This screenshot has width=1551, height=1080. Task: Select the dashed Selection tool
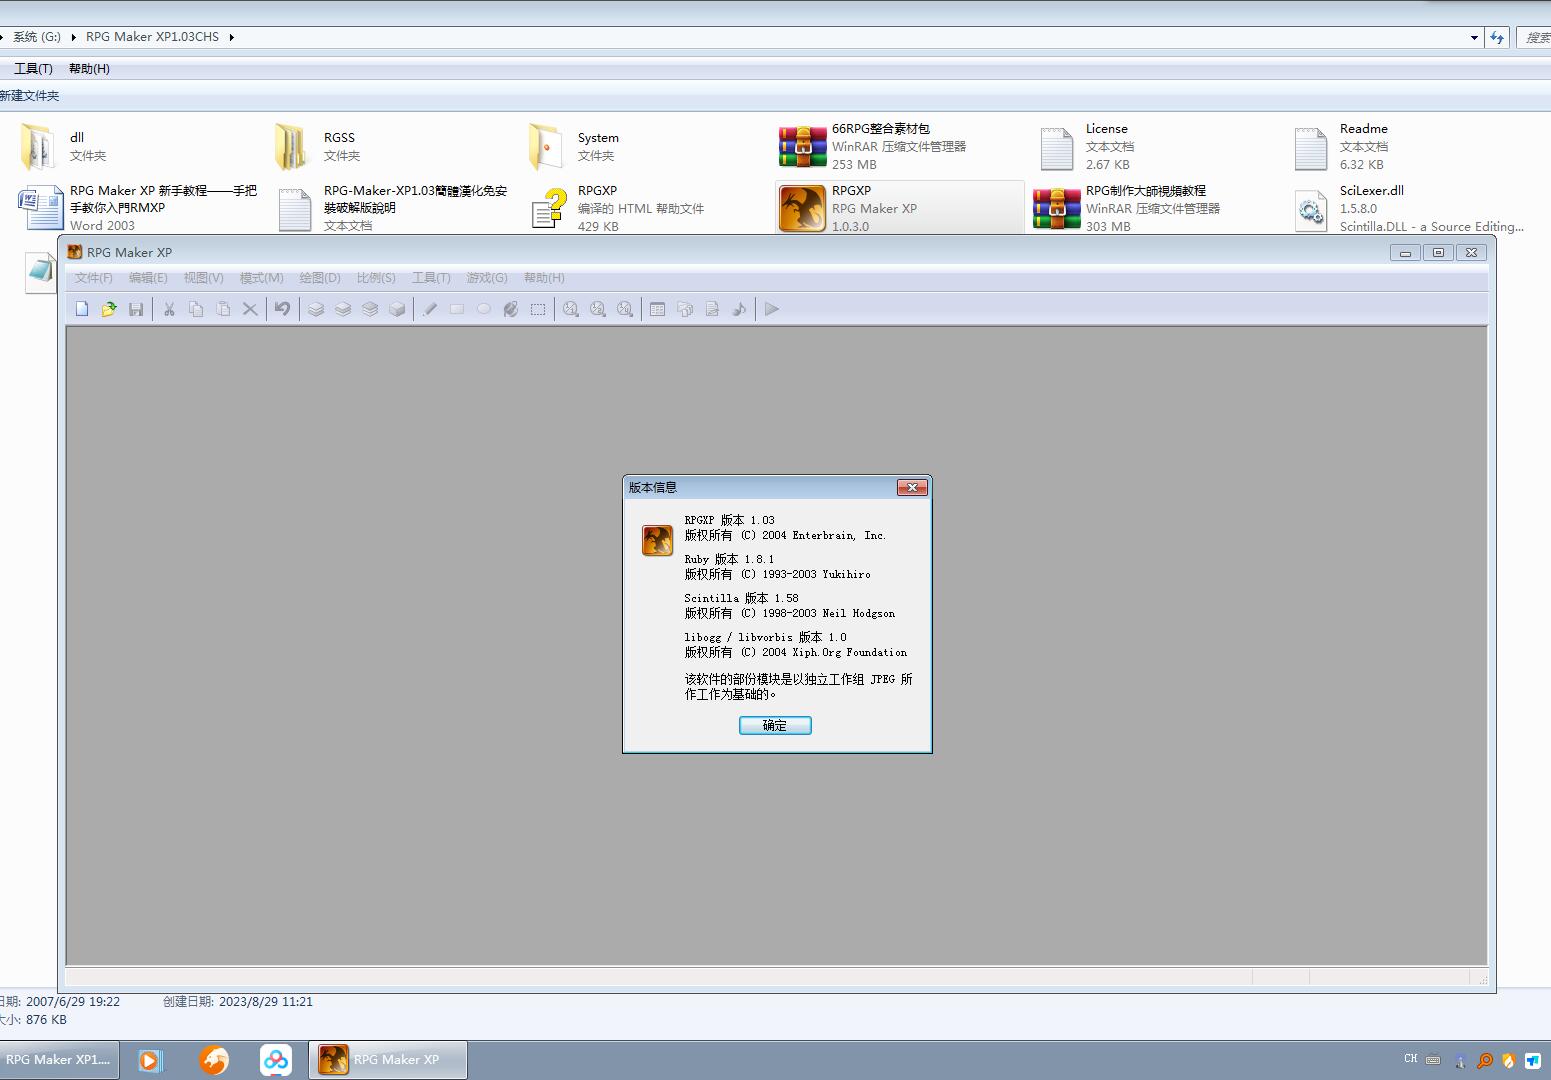538,309
